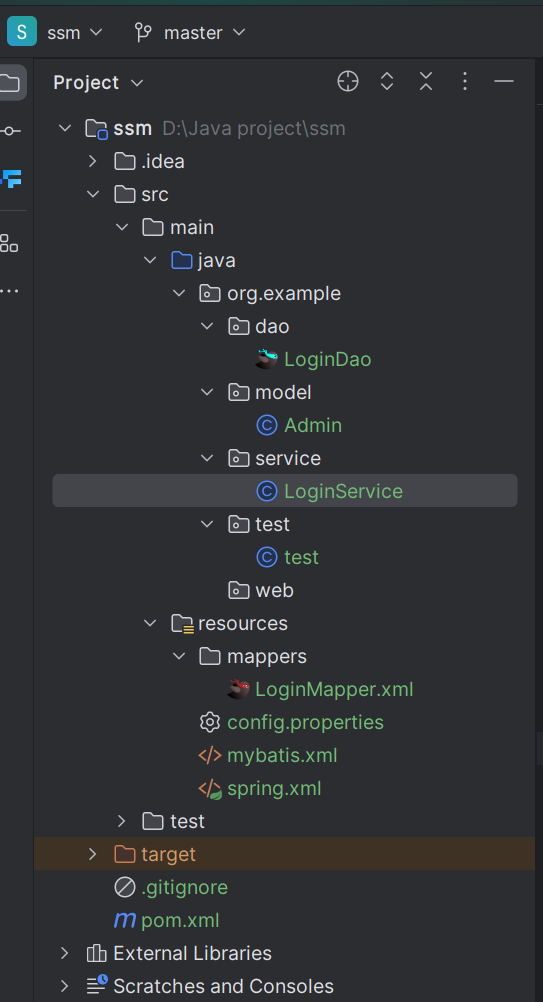Collapse the resources folder
Screen dimensions: 543x1002
tap(150, 623)
